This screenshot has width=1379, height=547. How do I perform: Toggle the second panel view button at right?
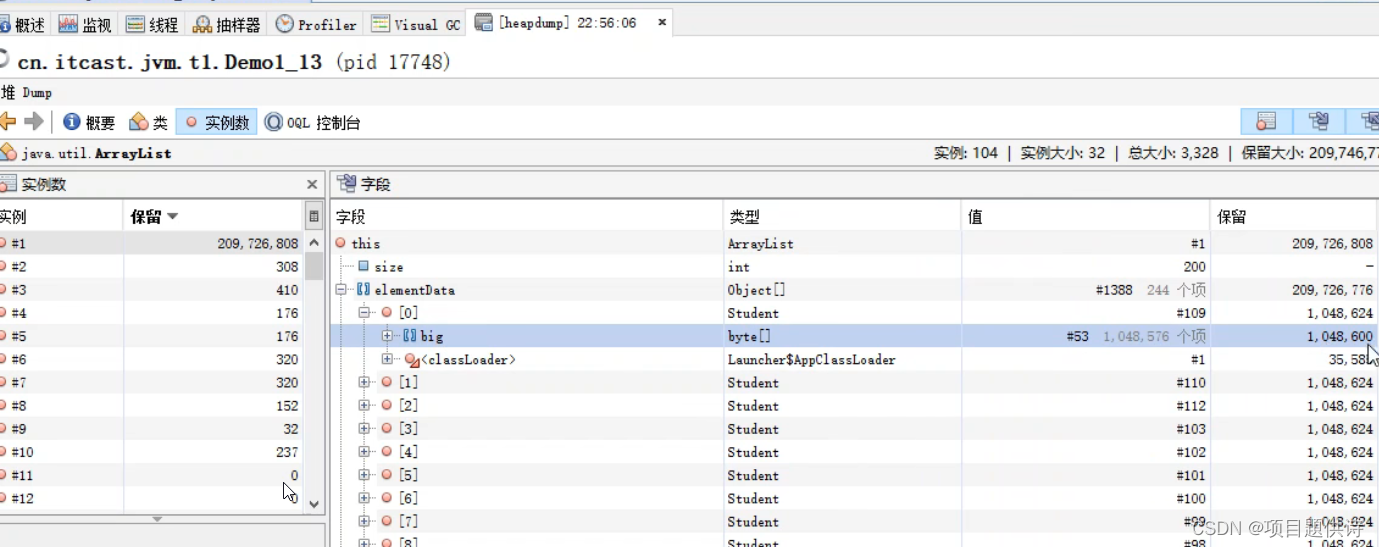[x=1318, y=122]
